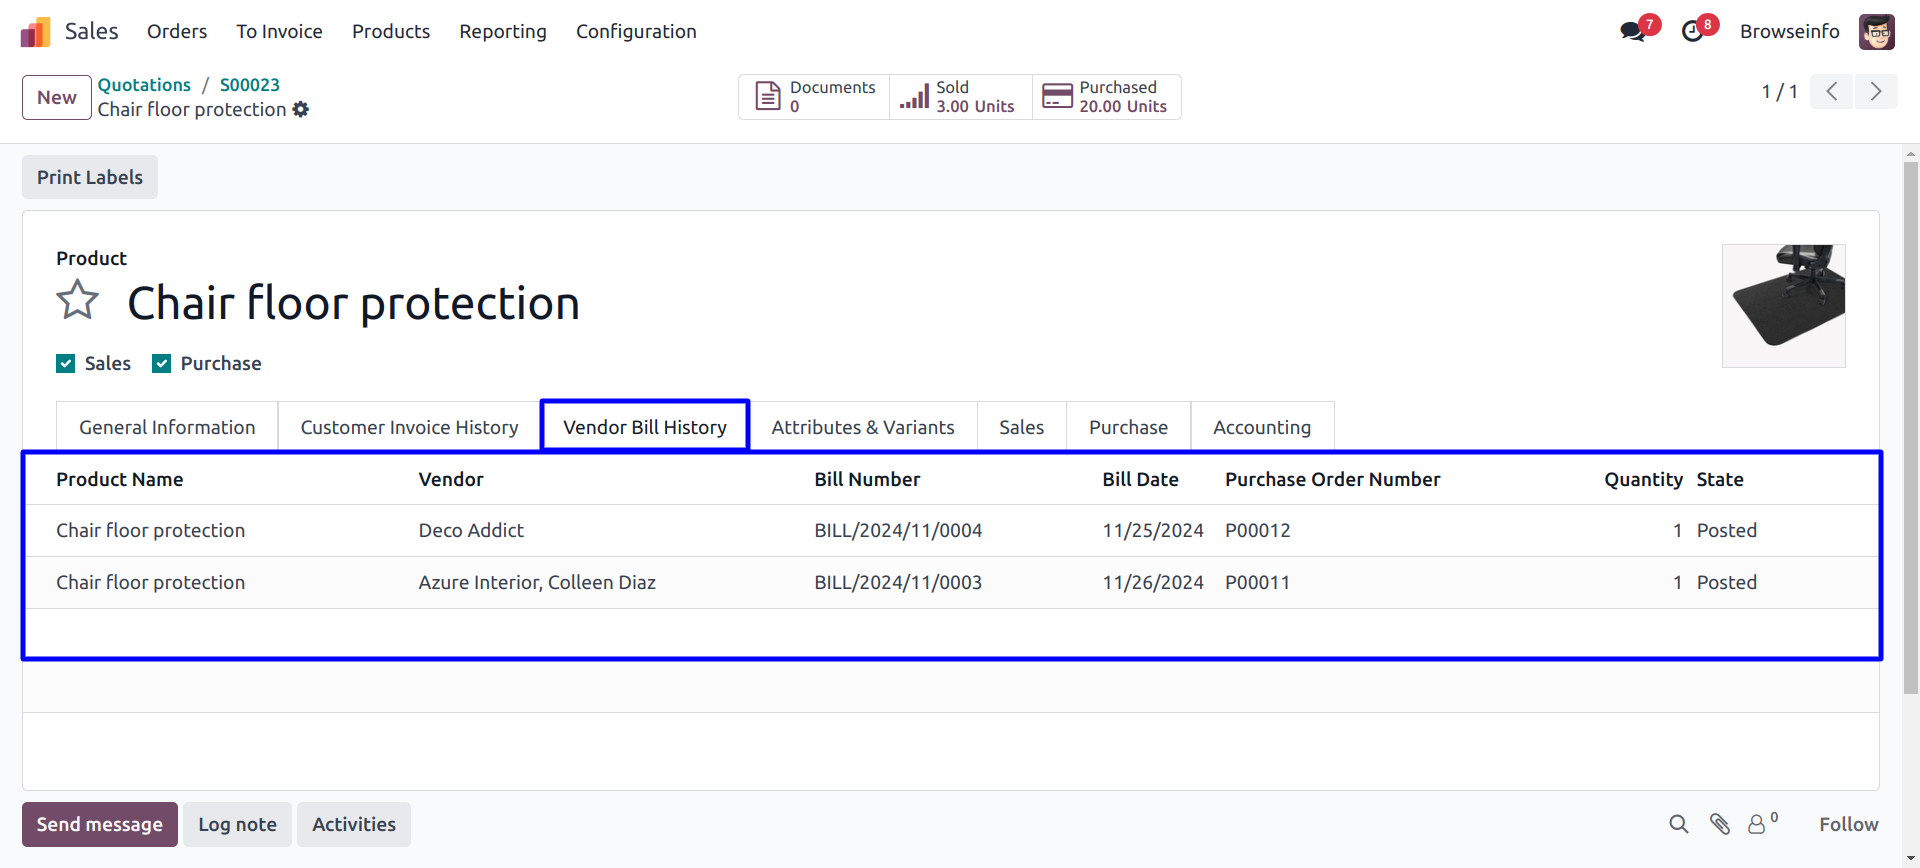1920x868 pixels.
Task: Follow the Quotations breadcrumb link
Action: click(144, 85)
